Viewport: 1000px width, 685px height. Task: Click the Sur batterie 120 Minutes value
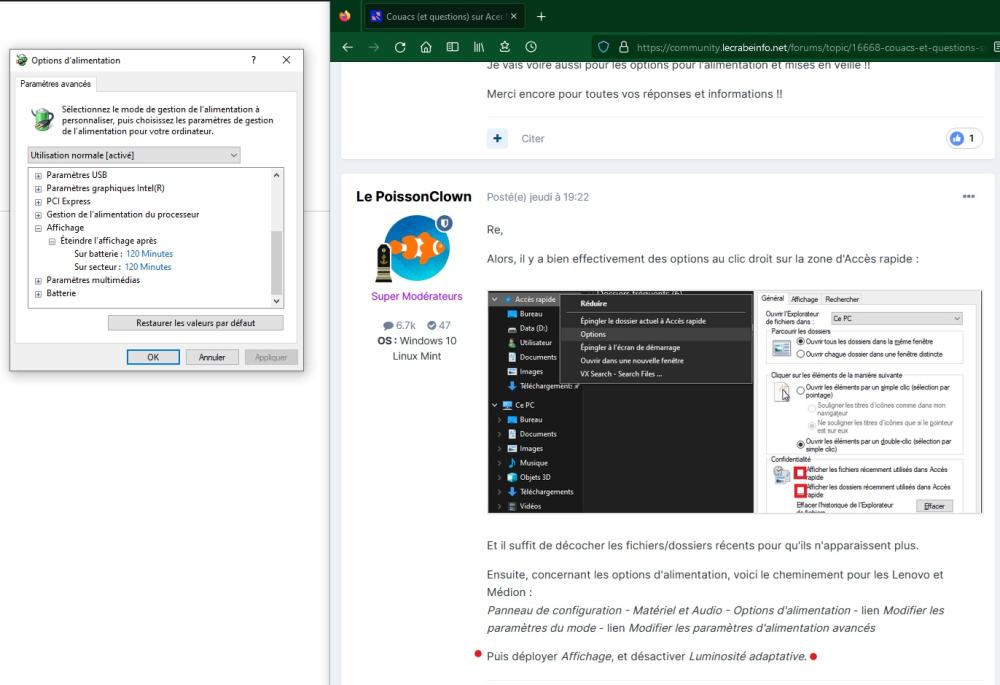[148, 254]
